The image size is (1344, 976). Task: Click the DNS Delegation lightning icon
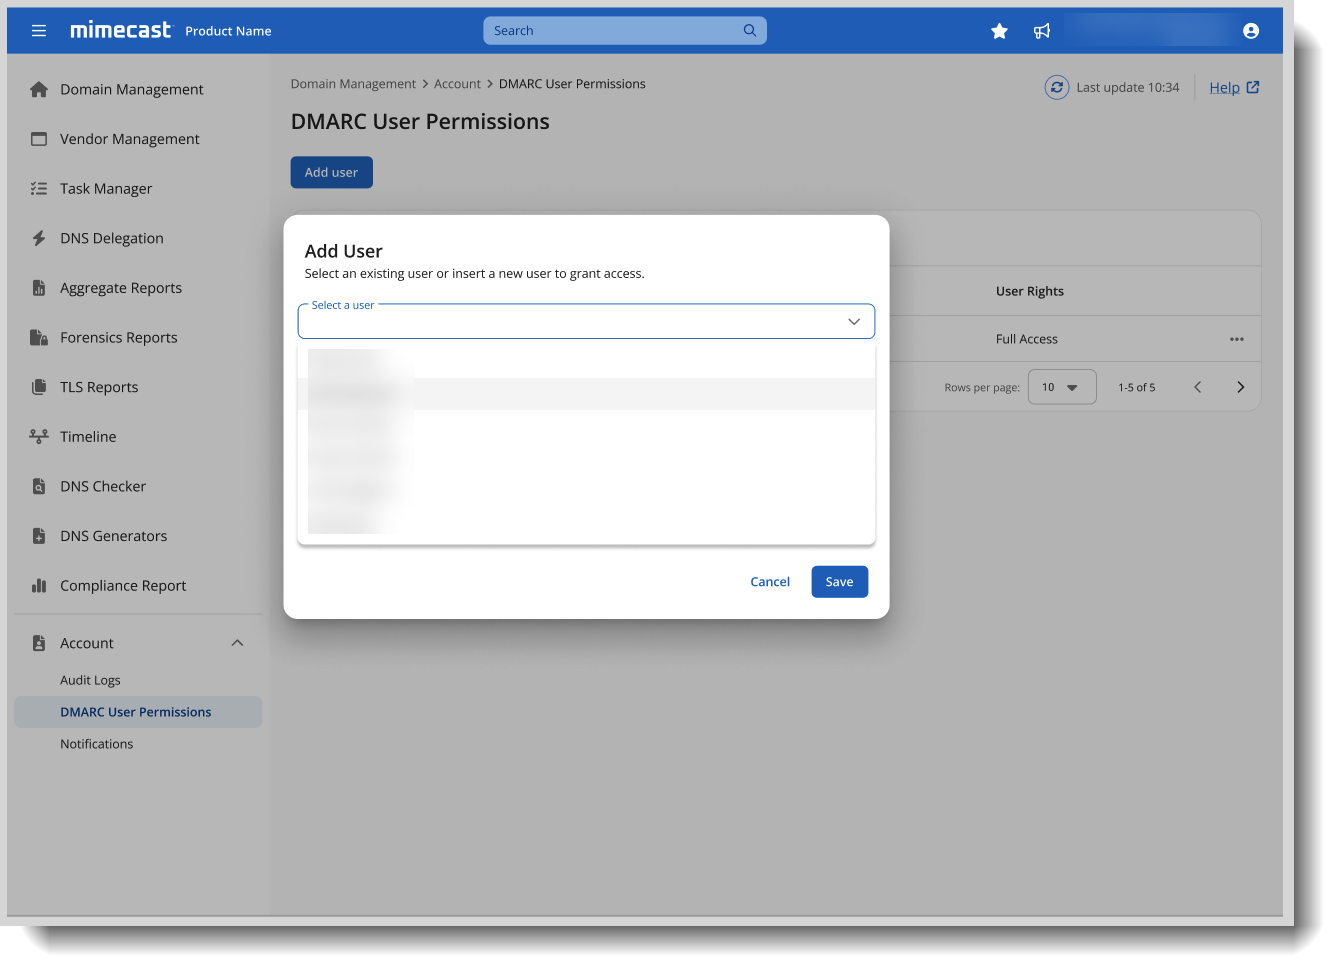[x=39, y=238]
